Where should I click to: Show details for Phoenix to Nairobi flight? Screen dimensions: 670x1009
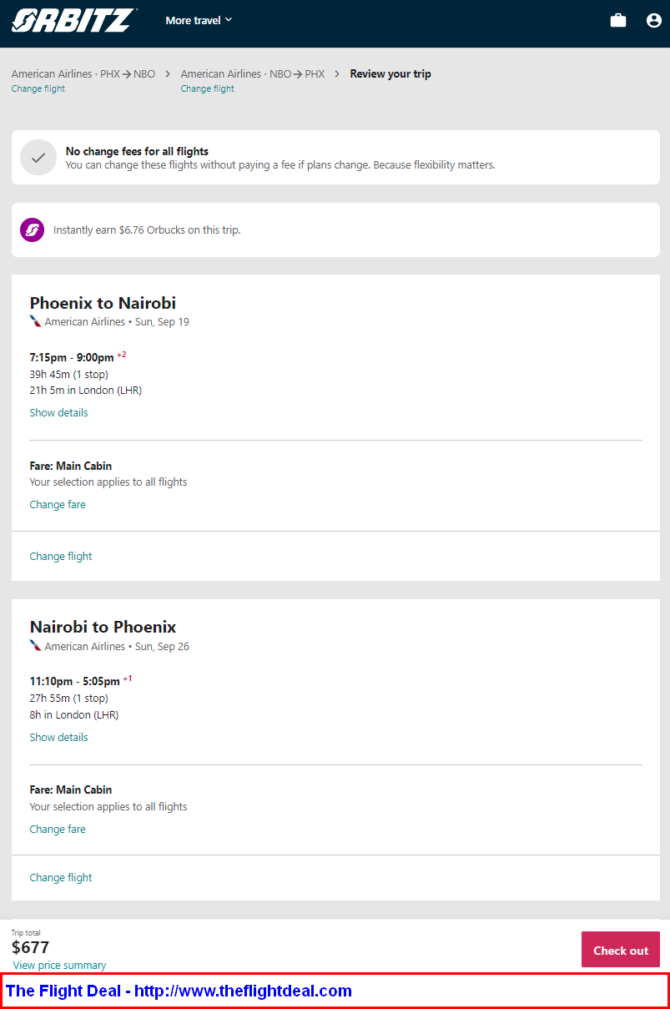(x=59, y=412)
